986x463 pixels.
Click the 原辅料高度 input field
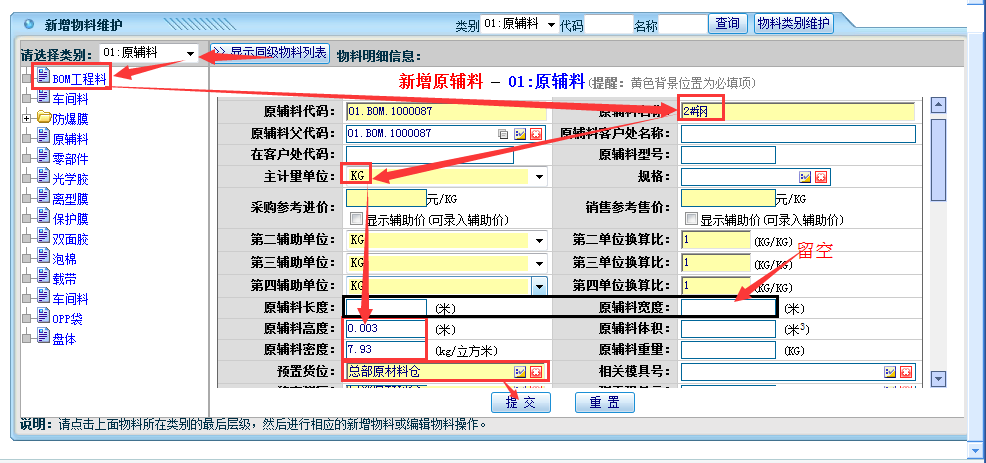386,328
